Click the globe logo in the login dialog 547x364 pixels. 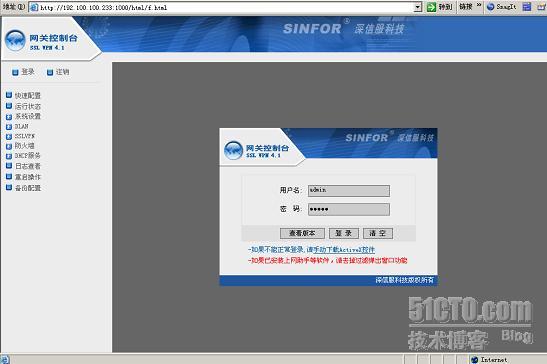click(x=233, y=150)
